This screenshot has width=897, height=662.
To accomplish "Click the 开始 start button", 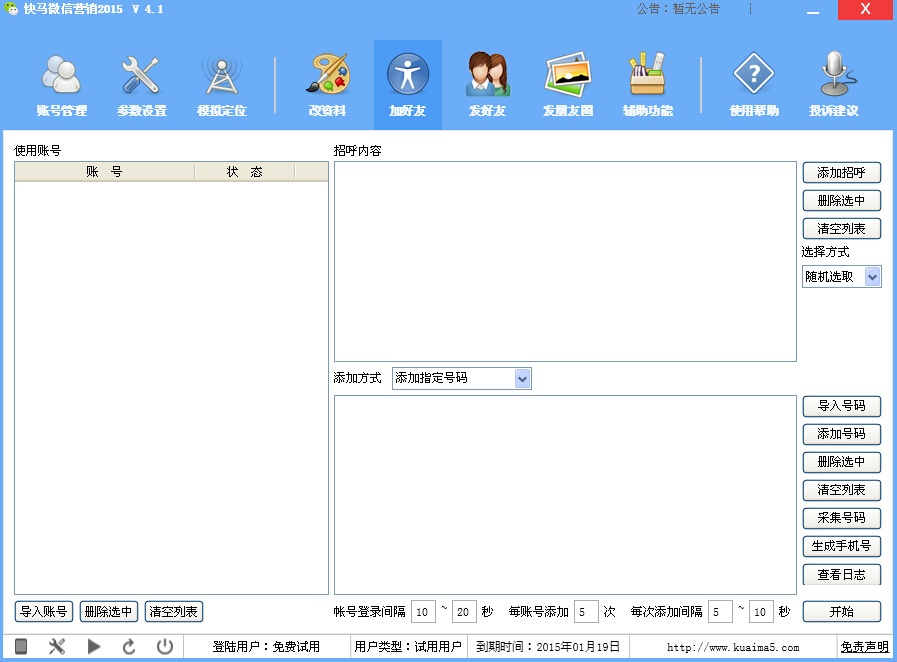I will 842,612.
